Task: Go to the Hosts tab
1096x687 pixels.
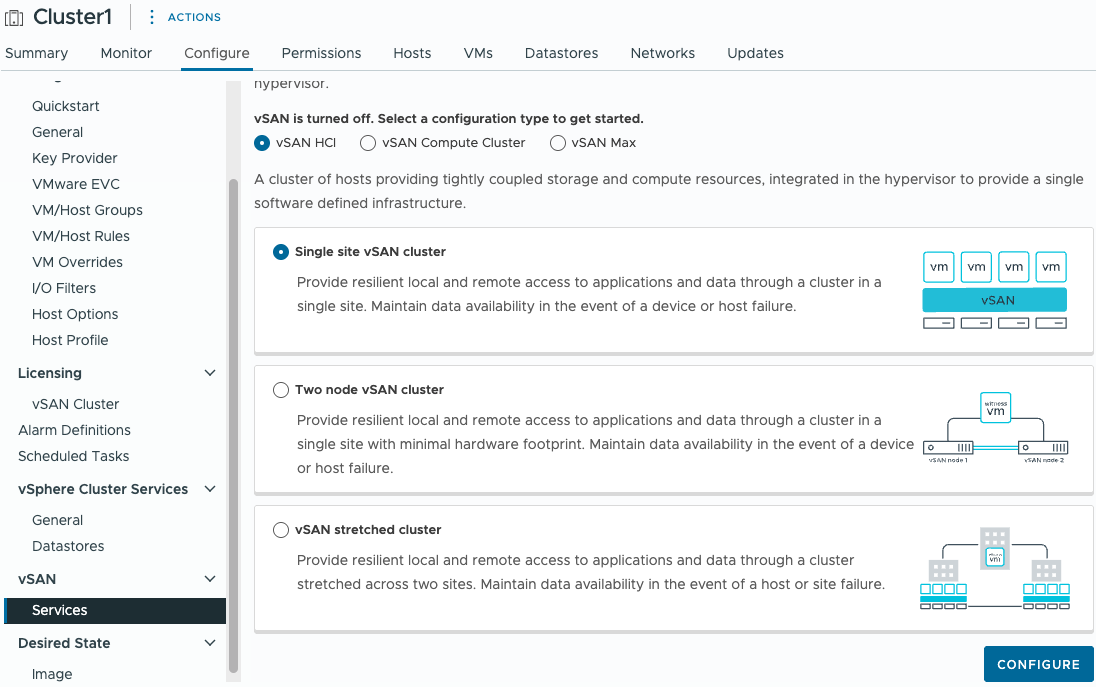Action: coord(412,53)
